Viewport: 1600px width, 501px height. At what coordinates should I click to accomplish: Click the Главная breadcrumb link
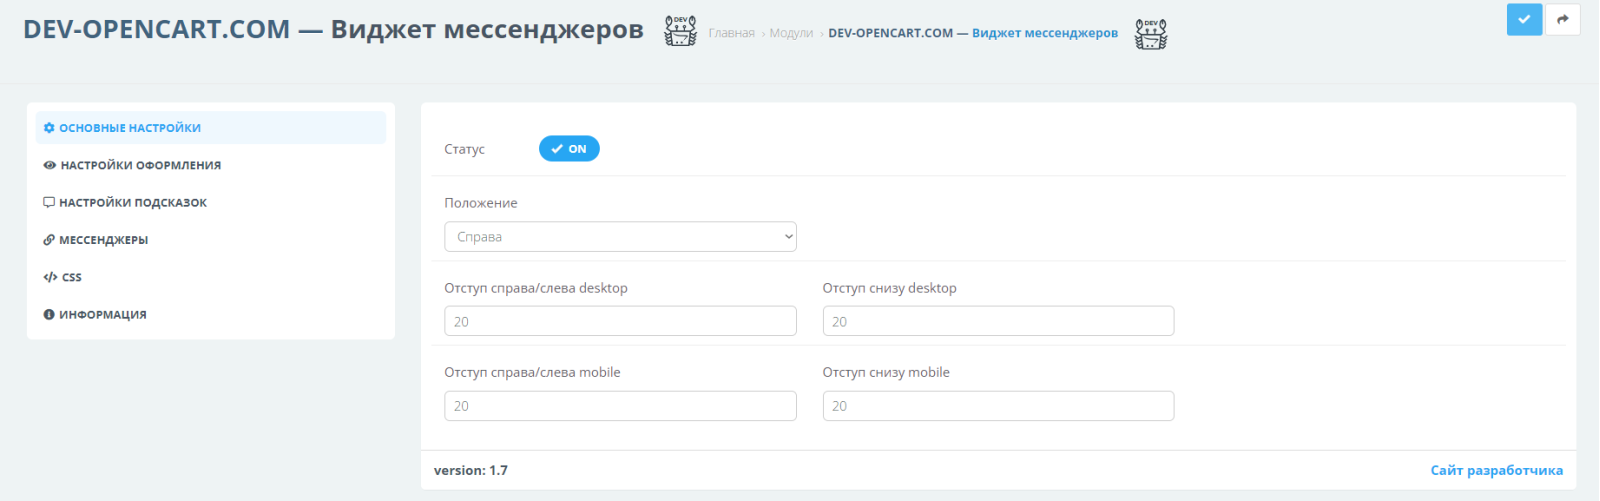[732, 33]
